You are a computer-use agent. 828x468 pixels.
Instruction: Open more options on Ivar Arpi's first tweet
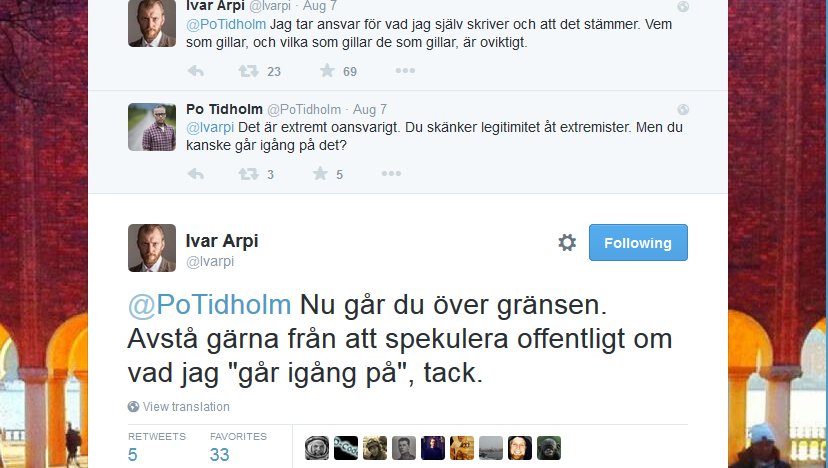coord(405,70)
